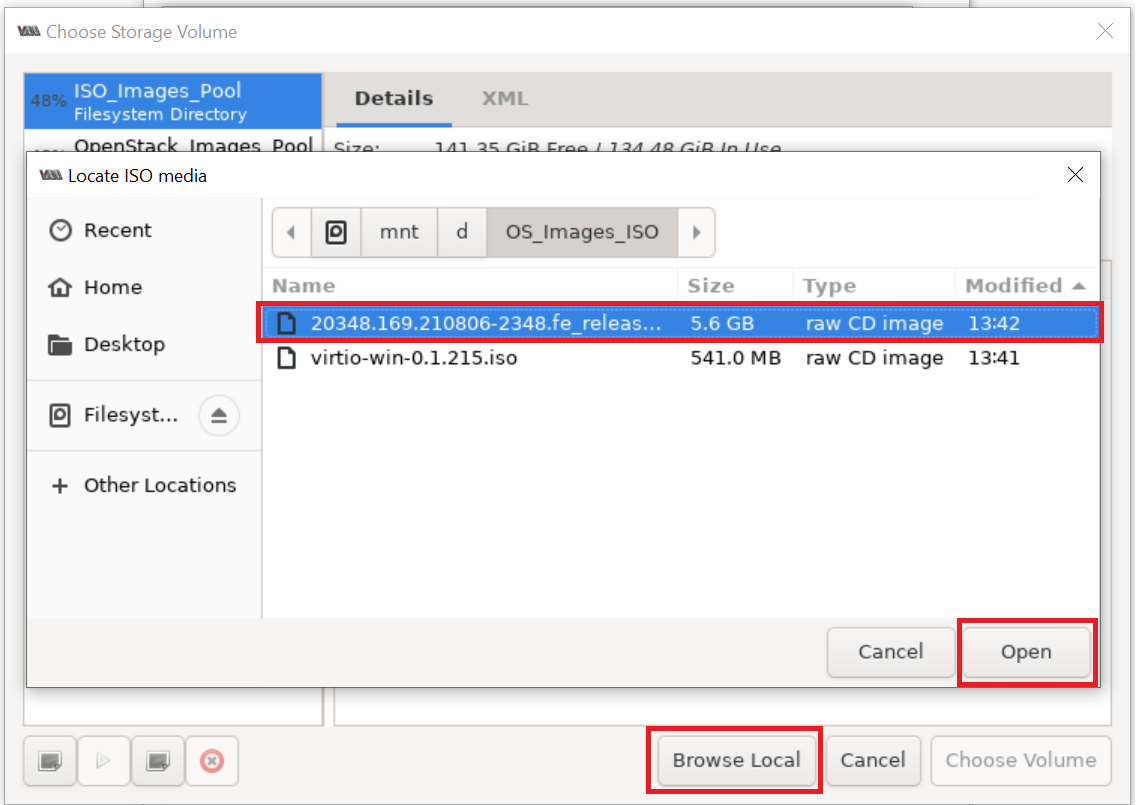
Task: Select the 20348.169.210806-2348.fe_releas... file
Action: pyautogui.click(x=680, y=323)
